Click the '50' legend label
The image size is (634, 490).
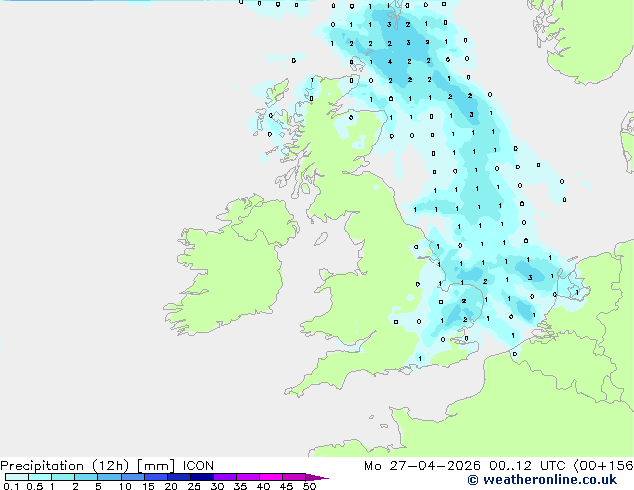309,486
